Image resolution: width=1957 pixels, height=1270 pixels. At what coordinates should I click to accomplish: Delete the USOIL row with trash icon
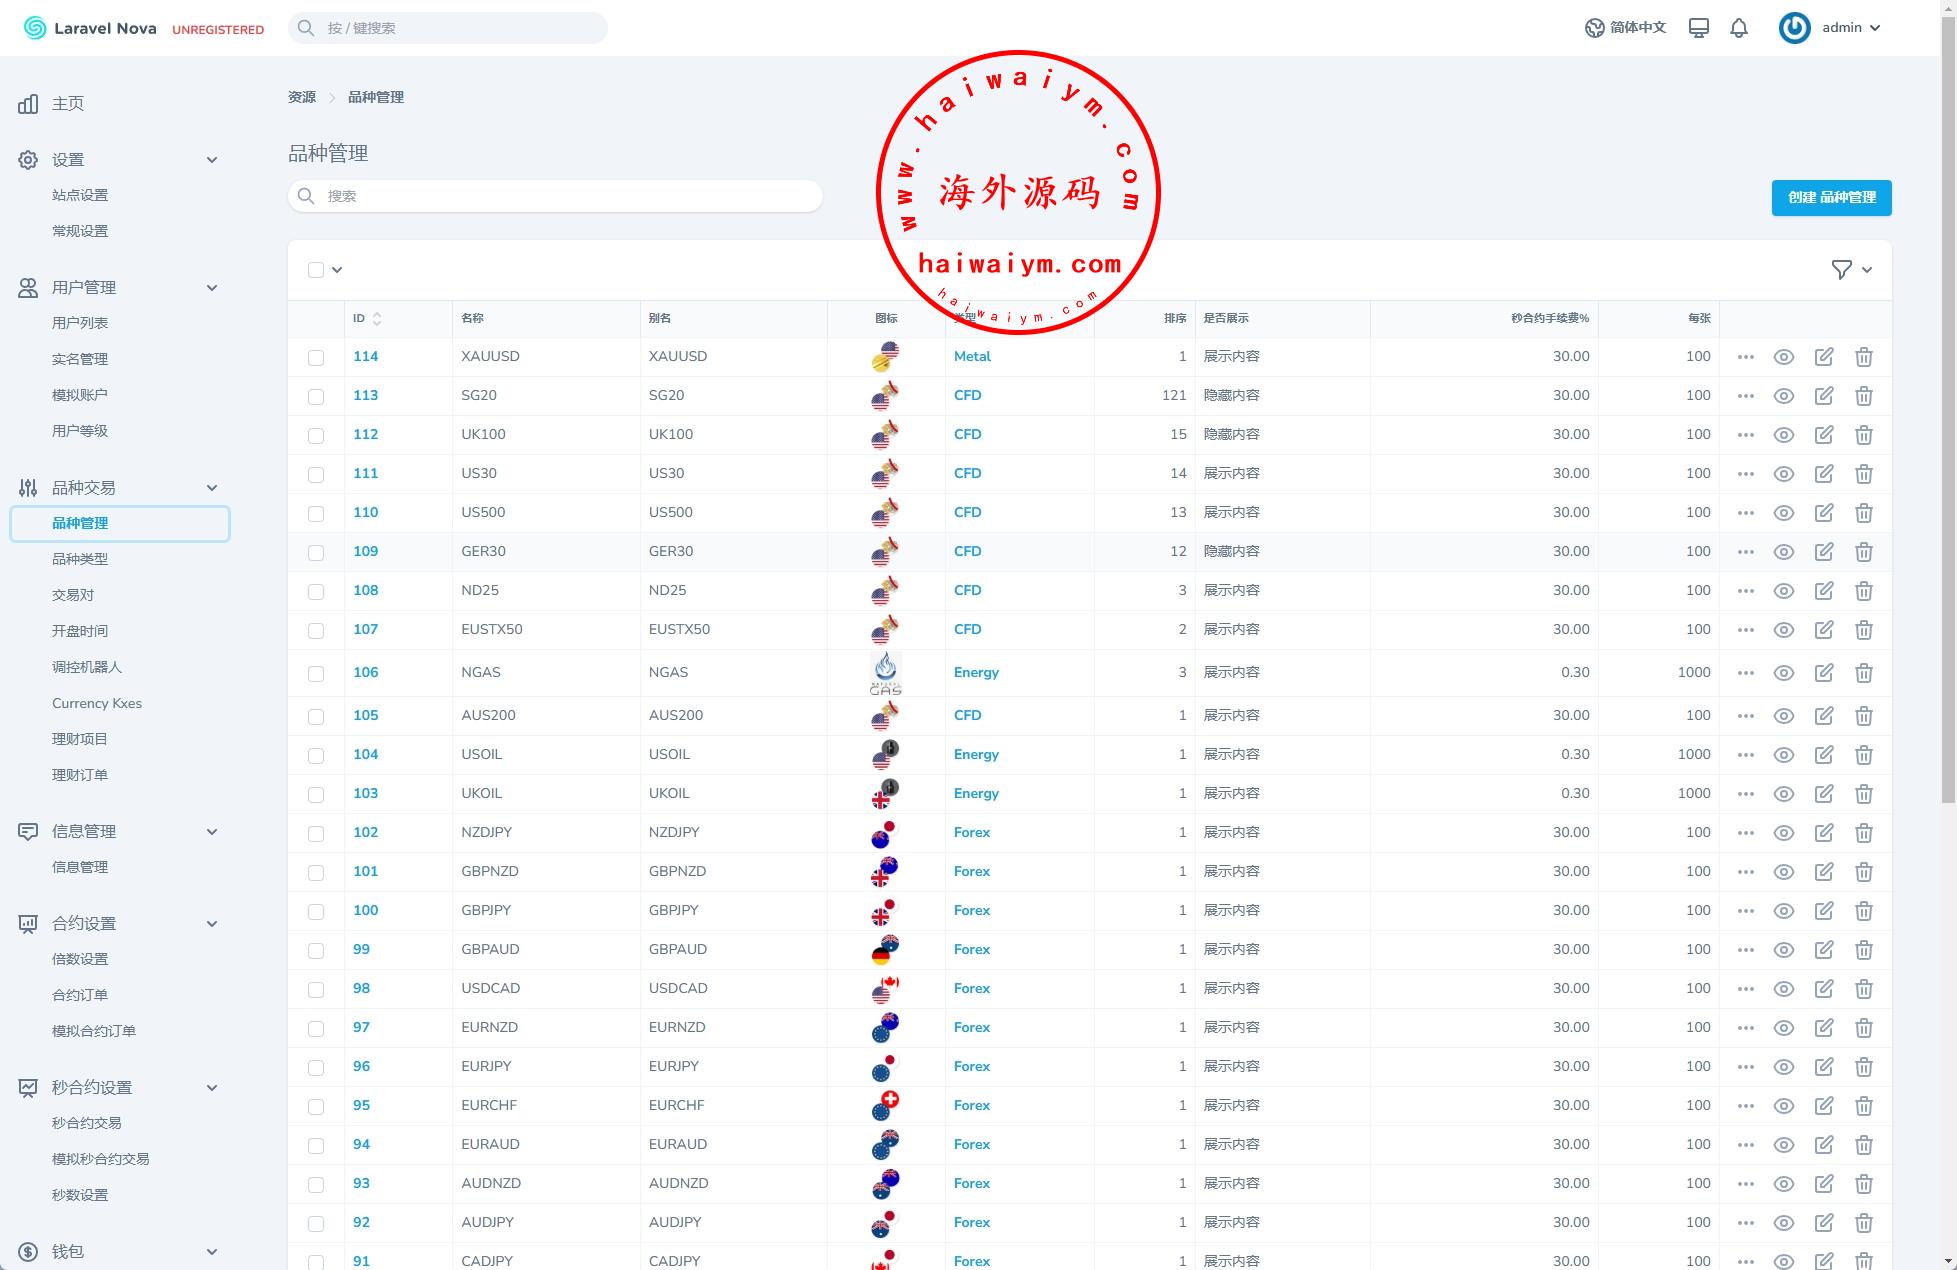pos(1863,755)
